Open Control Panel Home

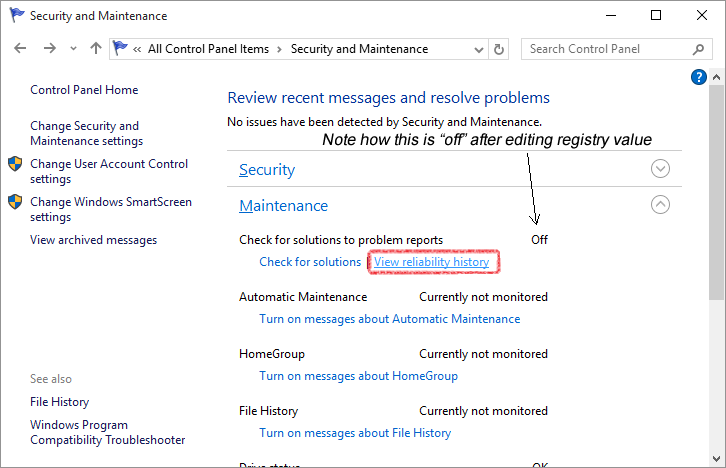tap(84, 90)
